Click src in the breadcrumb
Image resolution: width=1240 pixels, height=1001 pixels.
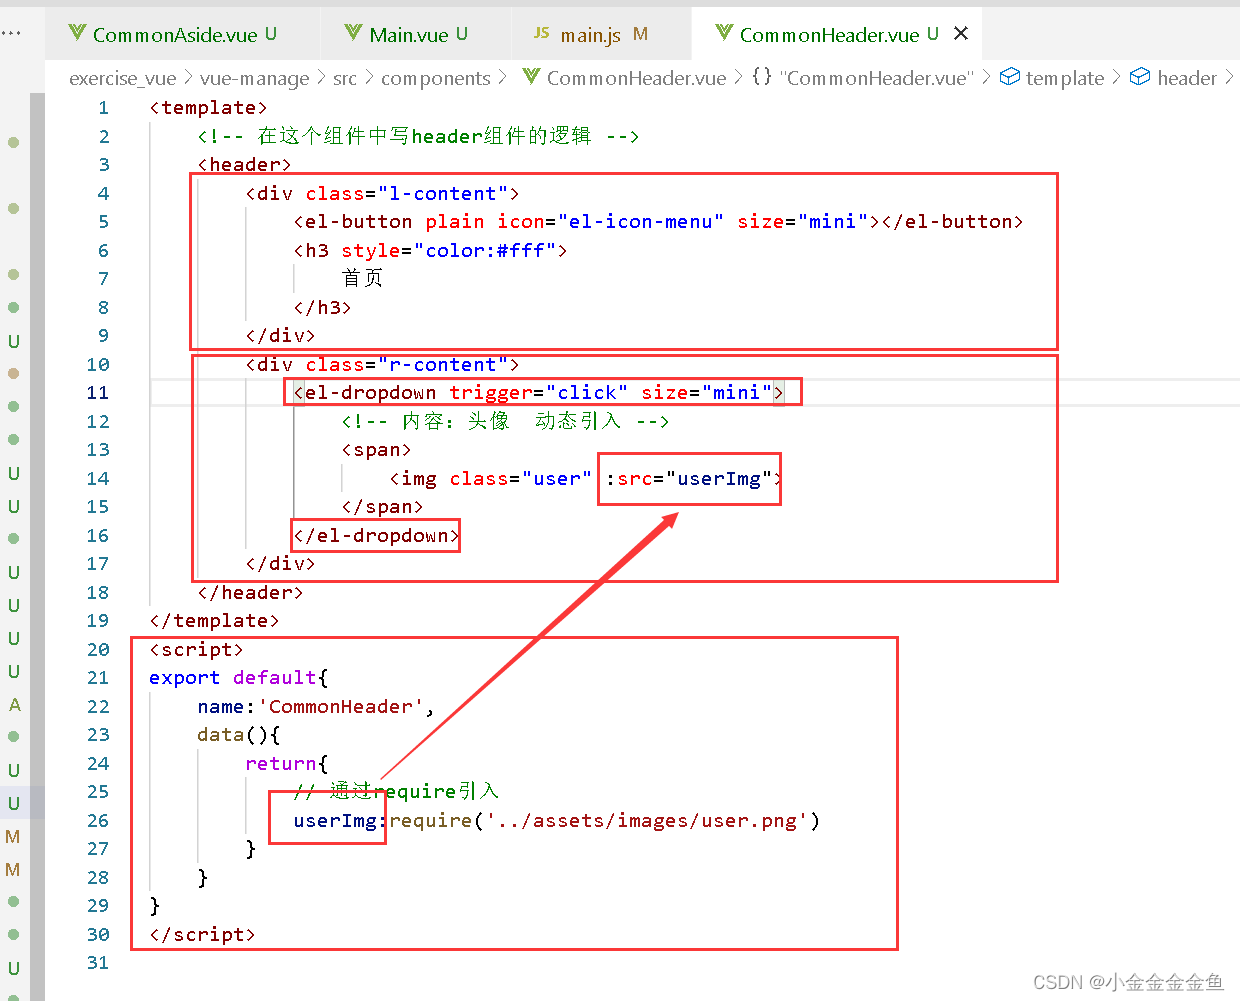click(x=344, y=78)
